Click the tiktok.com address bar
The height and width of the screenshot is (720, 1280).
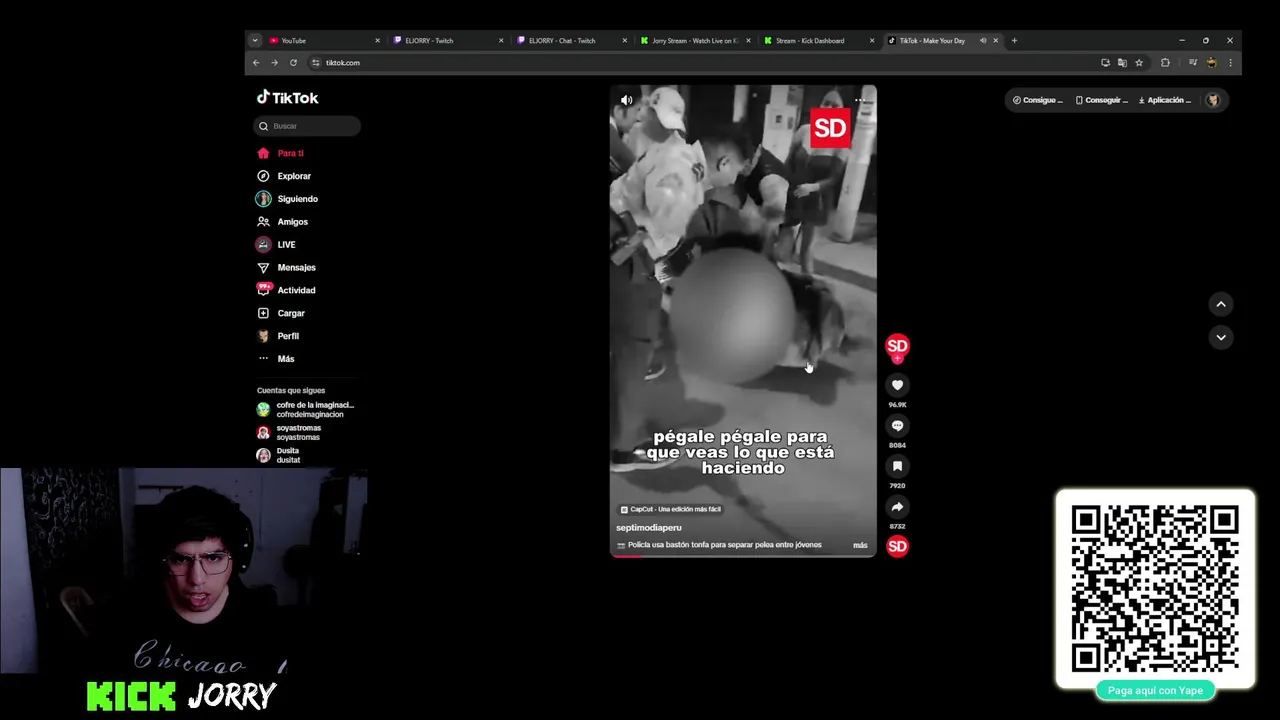700,62
